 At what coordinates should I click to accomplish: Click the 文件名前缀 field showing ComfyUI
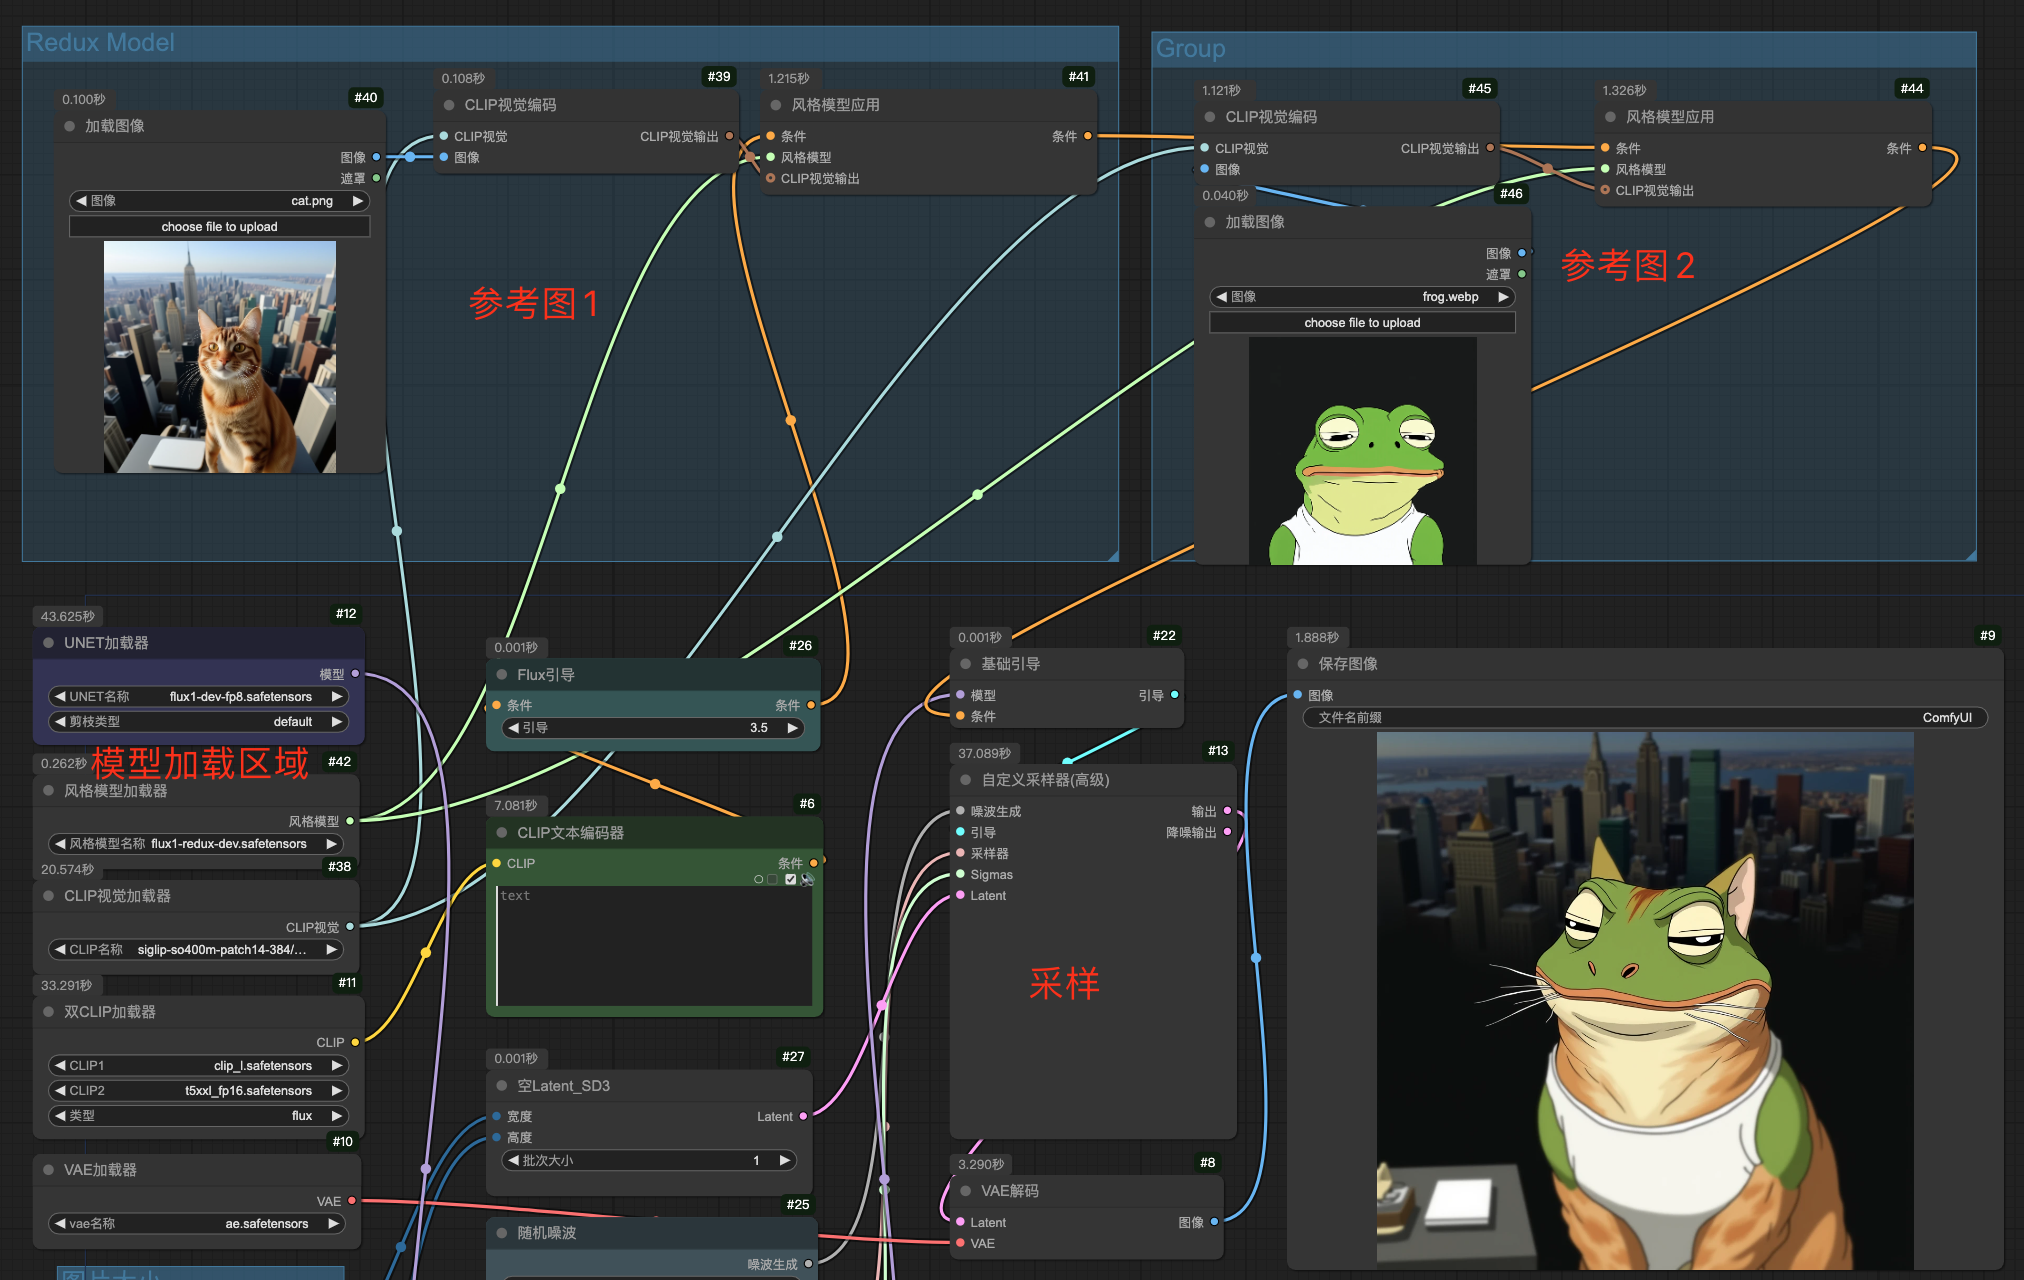[1640, 717]
